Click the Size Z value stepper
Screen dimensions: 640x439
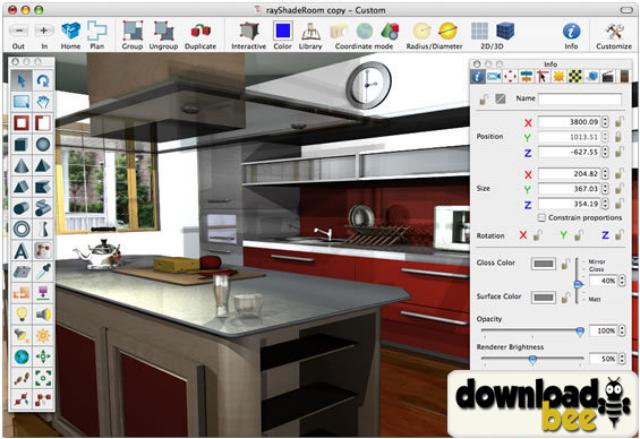605,204
